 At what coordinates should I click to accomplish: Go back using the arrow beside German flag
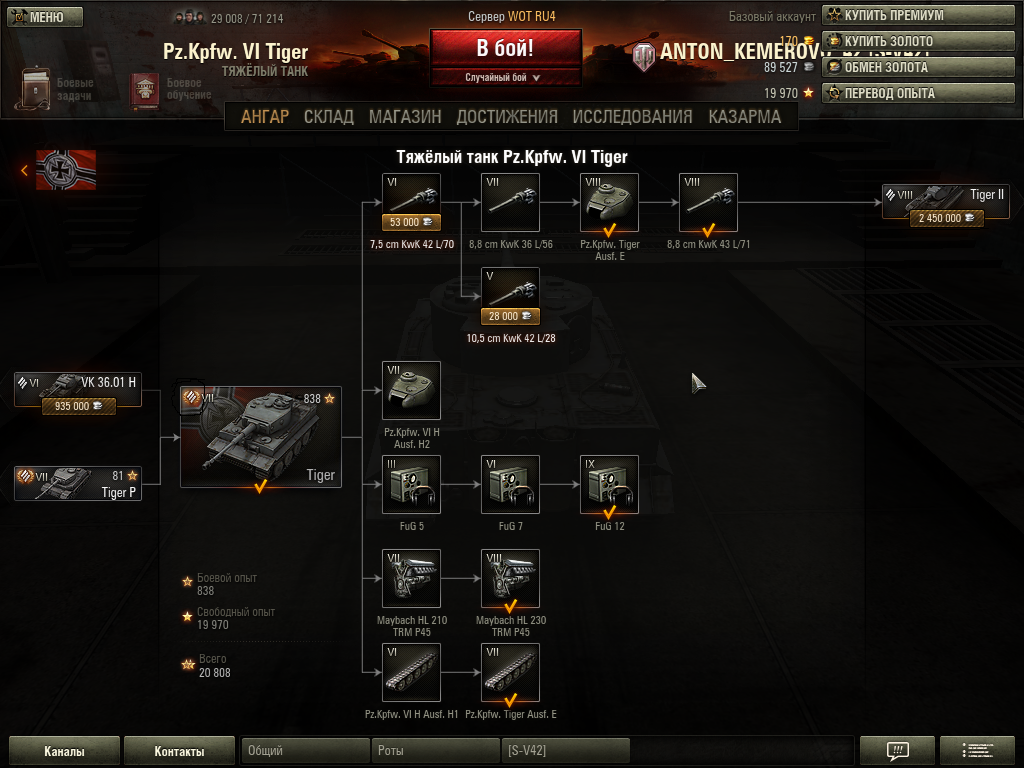[x=24, y=170]
